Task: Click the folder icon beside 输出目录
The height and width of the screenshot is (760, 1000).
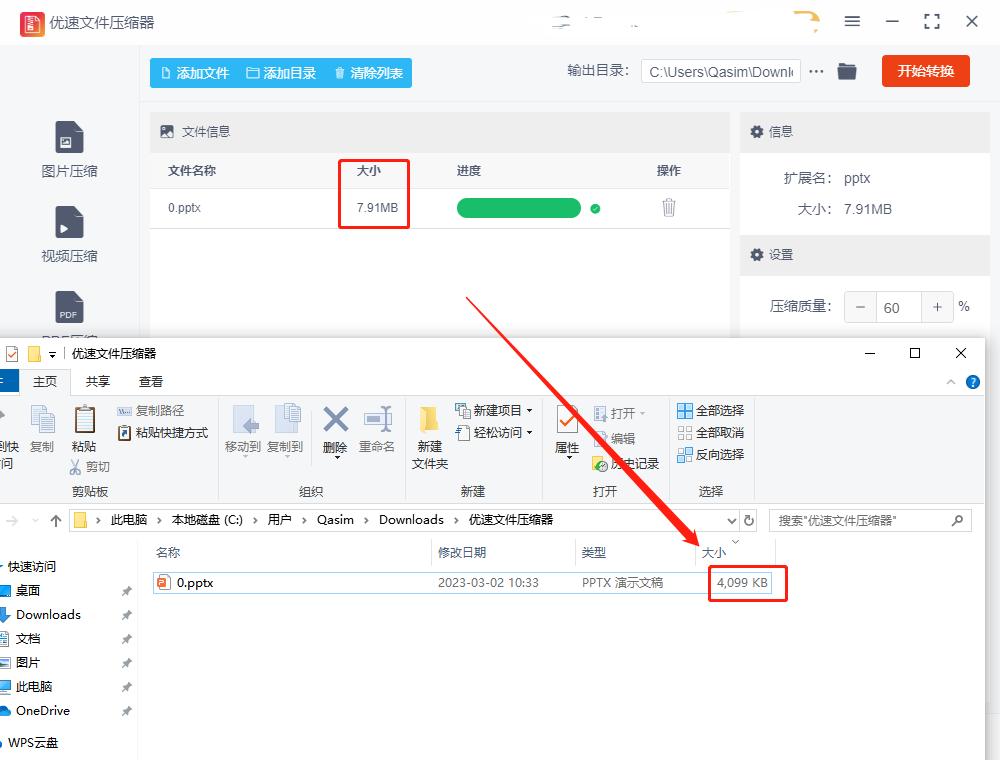Action: point(847,72)
